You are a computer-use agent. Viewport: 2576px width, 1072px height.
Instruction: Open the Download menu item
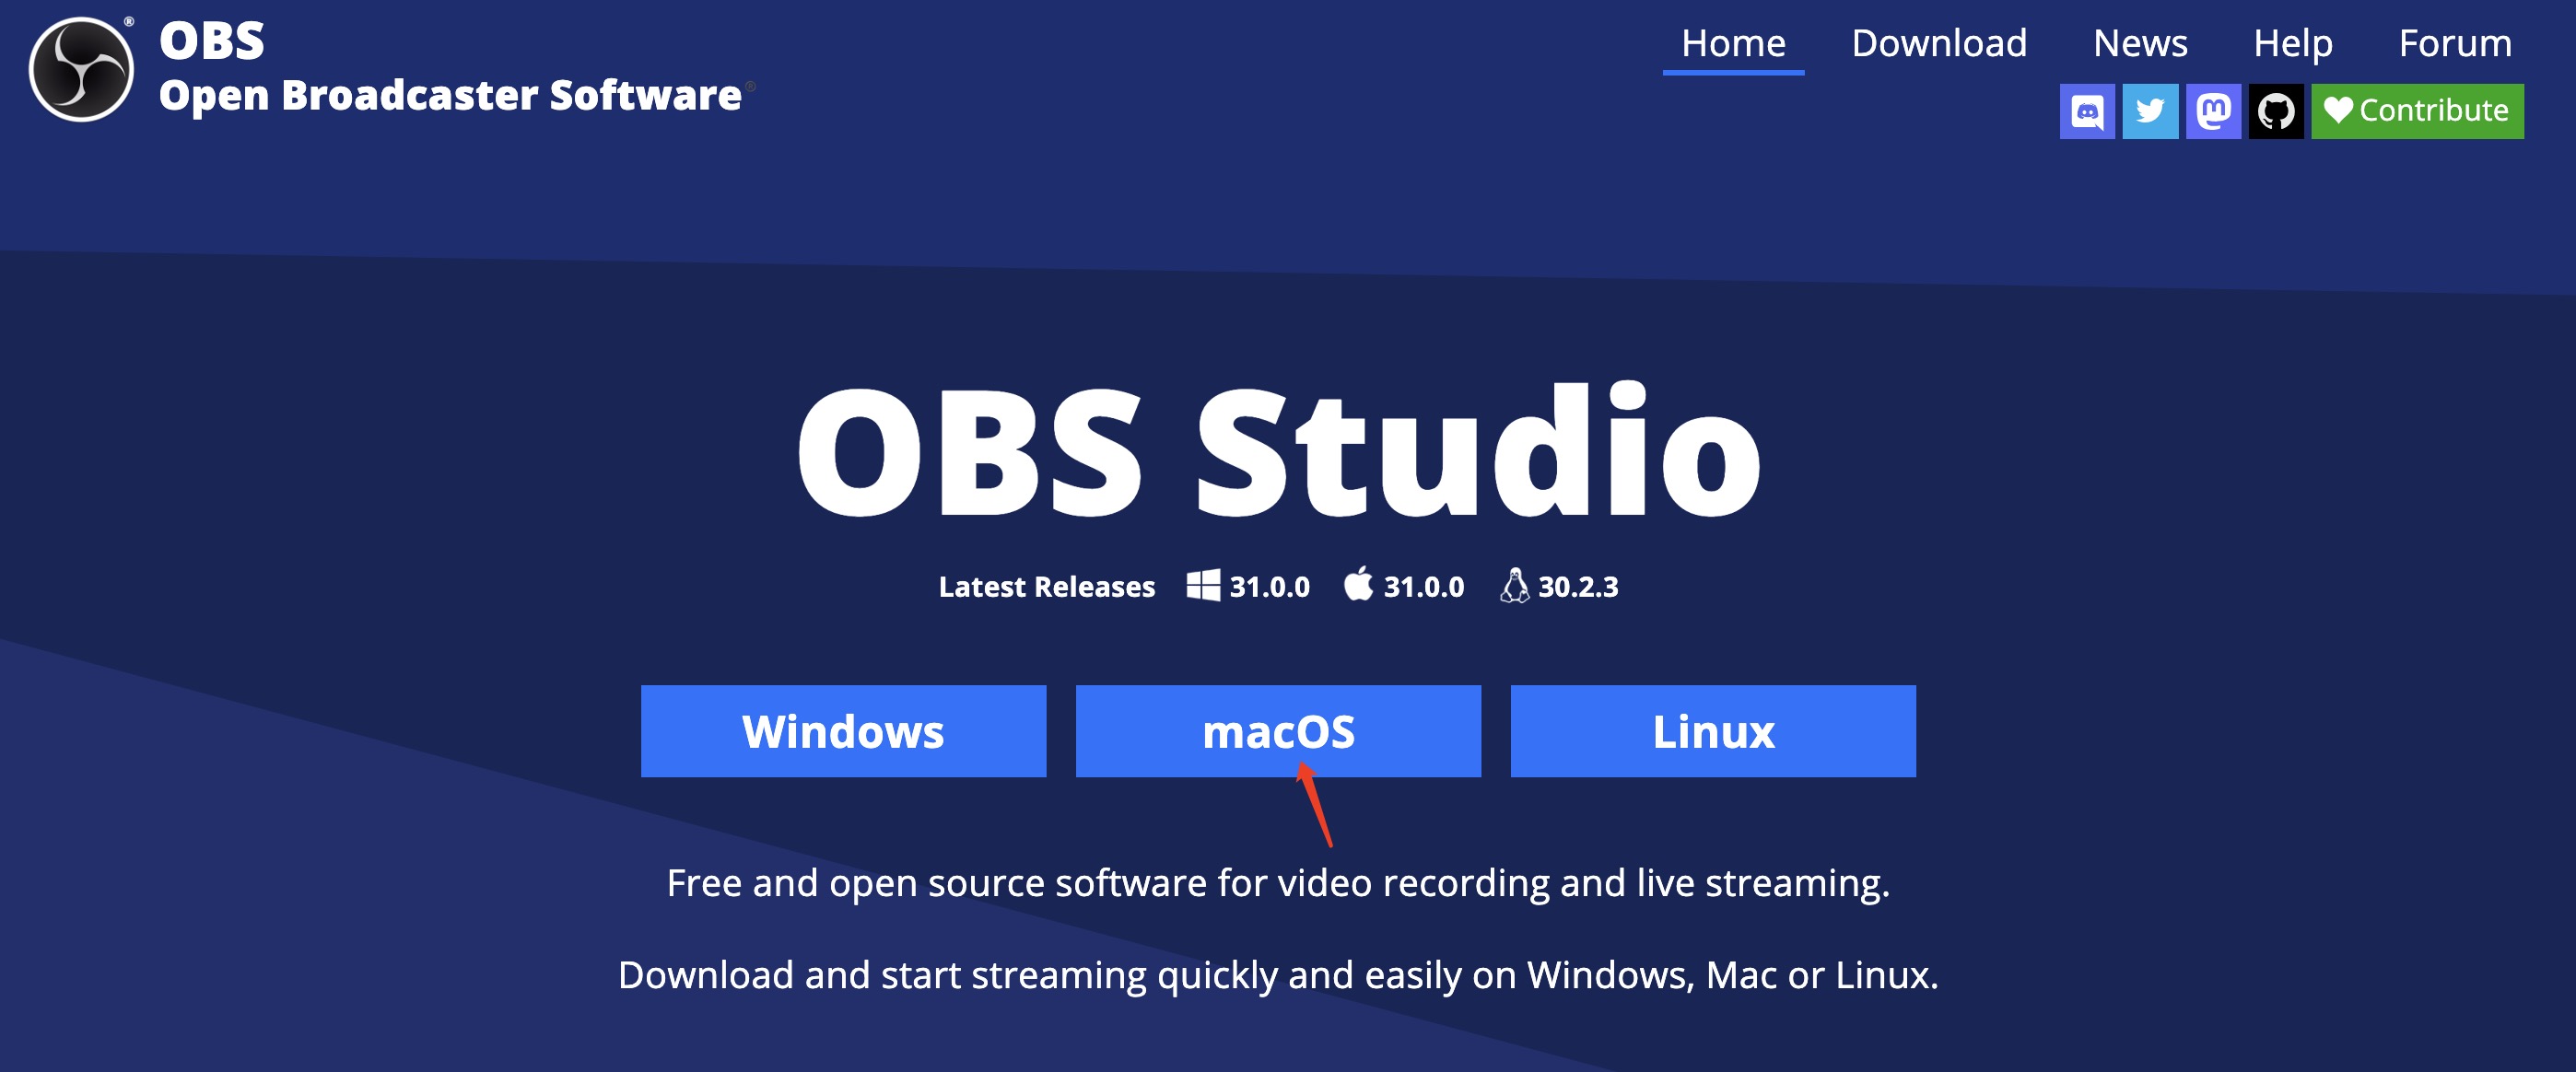(1938, 43)
